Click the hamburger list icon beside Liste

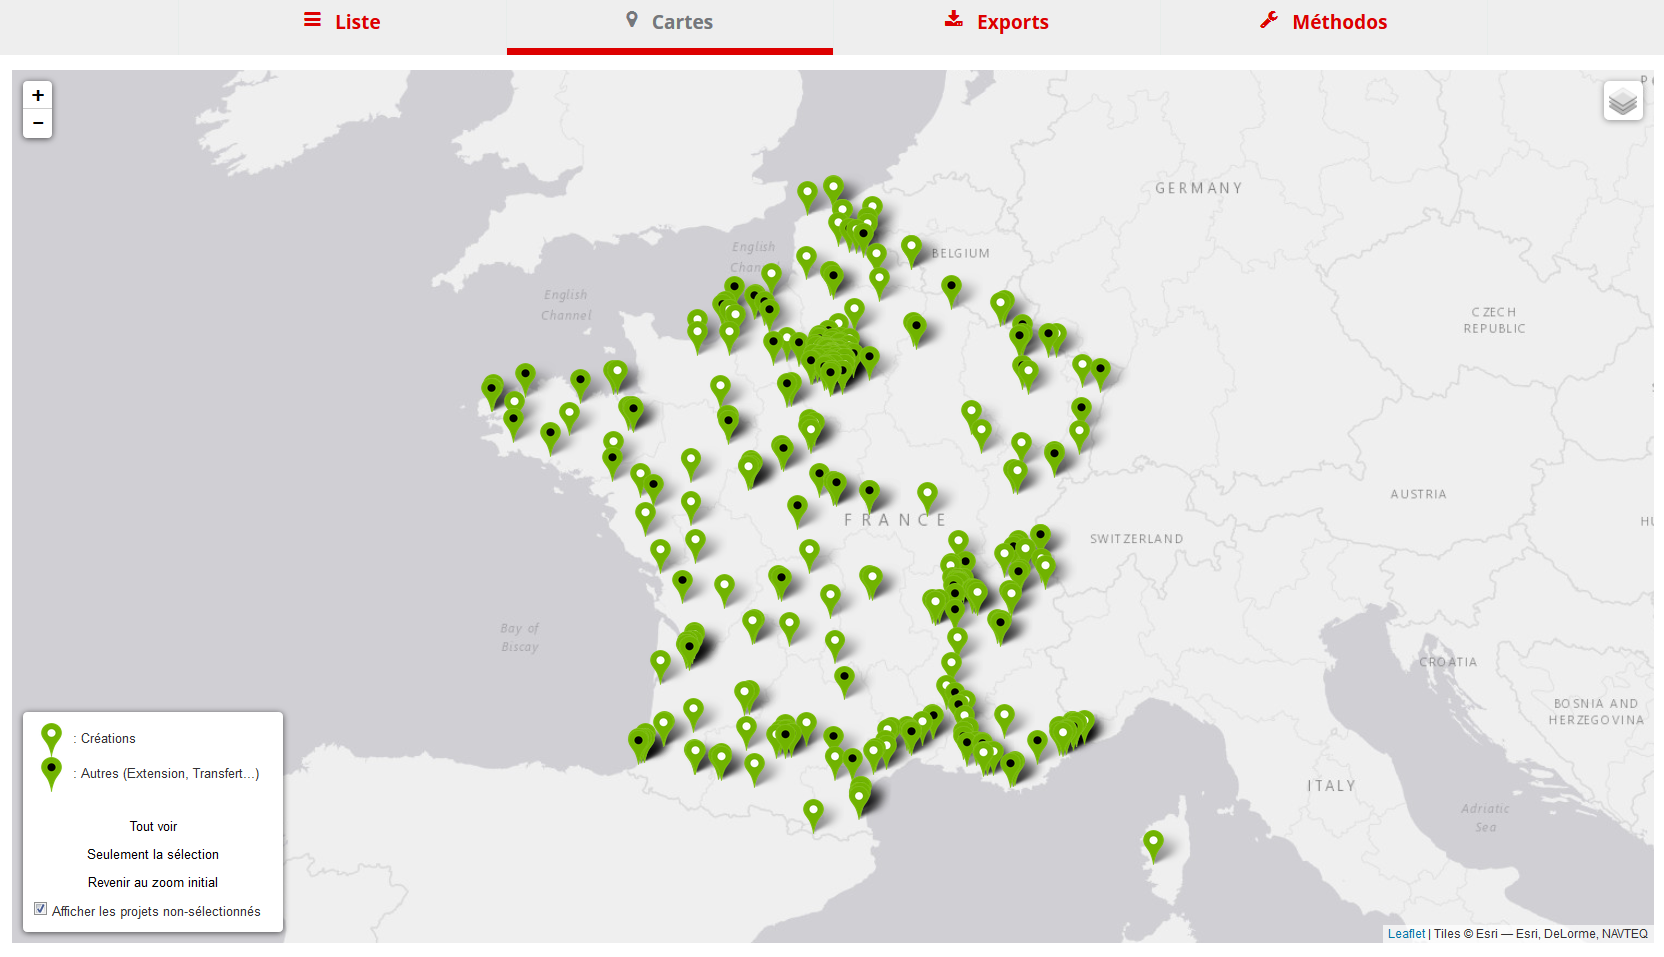point(313,20)
